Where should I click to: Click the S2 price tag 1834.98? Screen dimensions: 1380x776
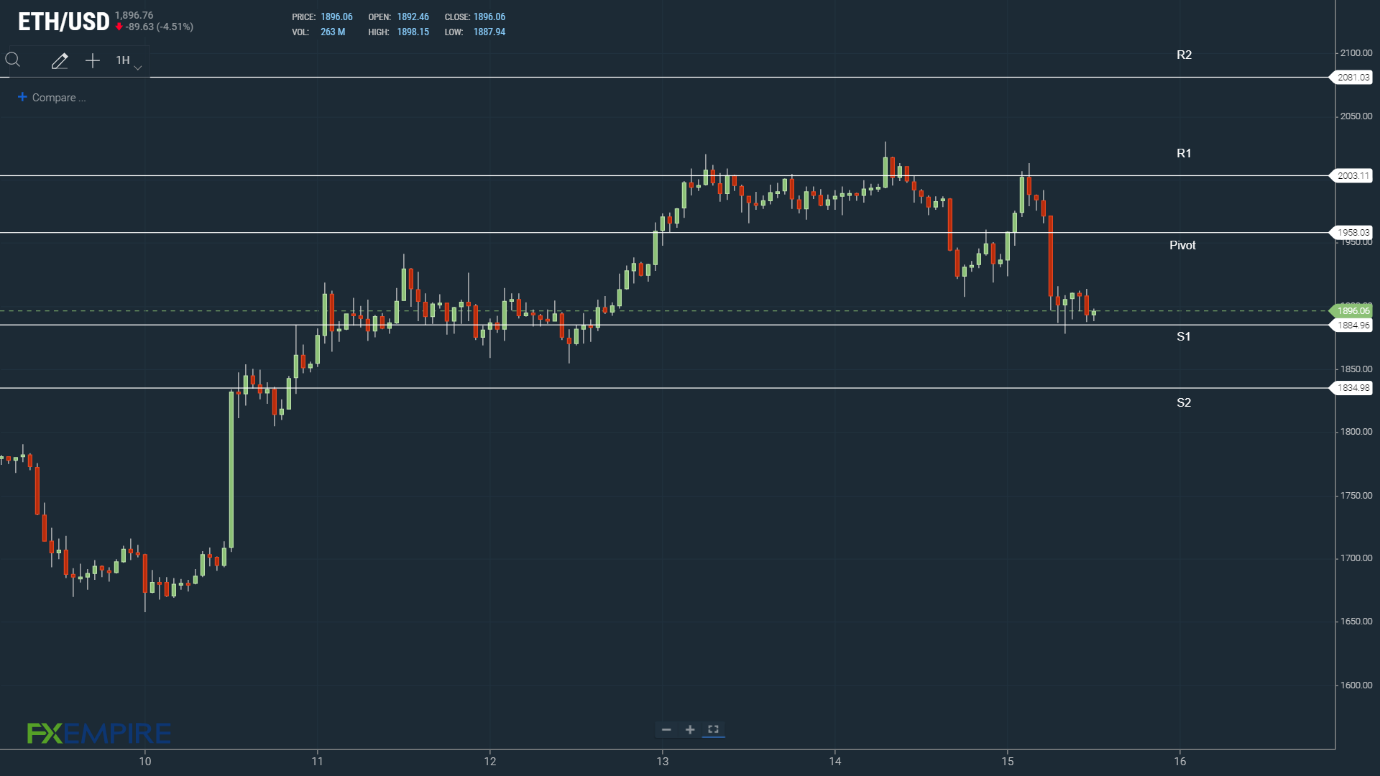[x=1351, y=388]
